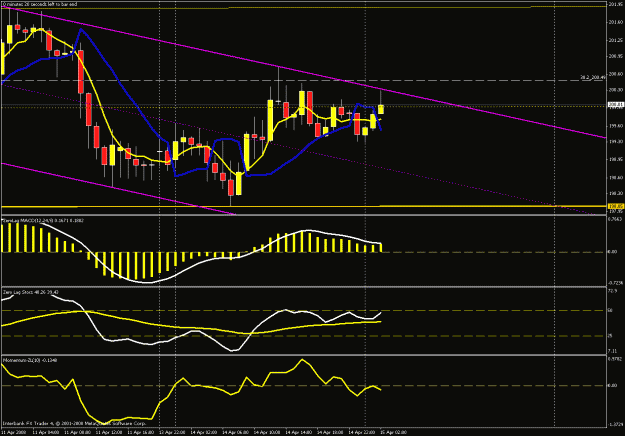The image size is (625, 436).
Task: Select the yellow line in stochastic pane
Action: pos(191,328)
